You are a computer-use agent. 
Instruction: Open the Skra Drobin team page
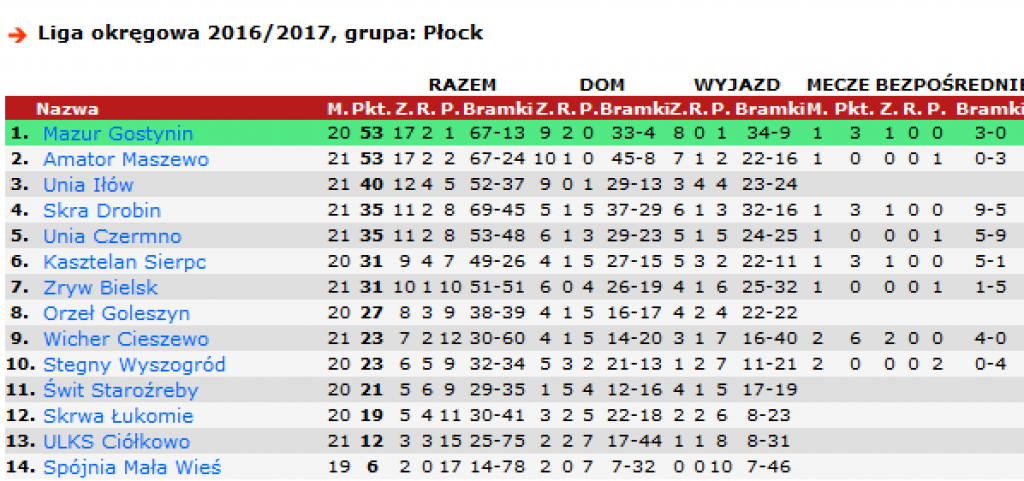point(102,211)
